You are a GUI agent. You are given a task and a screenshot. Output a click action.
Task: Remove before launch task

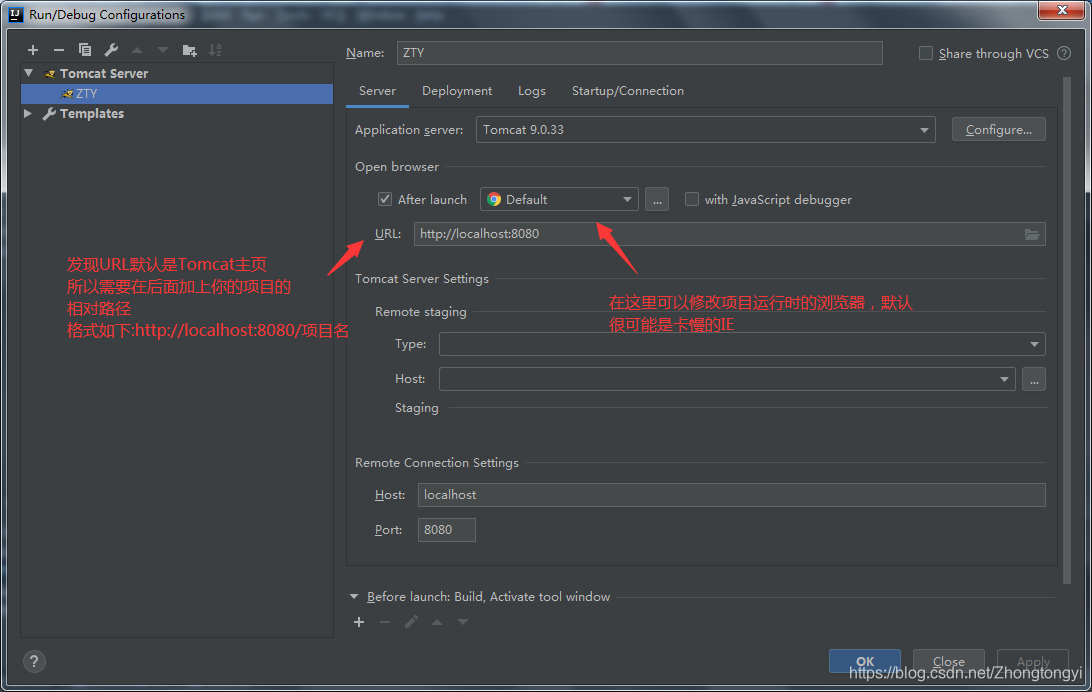384,622
